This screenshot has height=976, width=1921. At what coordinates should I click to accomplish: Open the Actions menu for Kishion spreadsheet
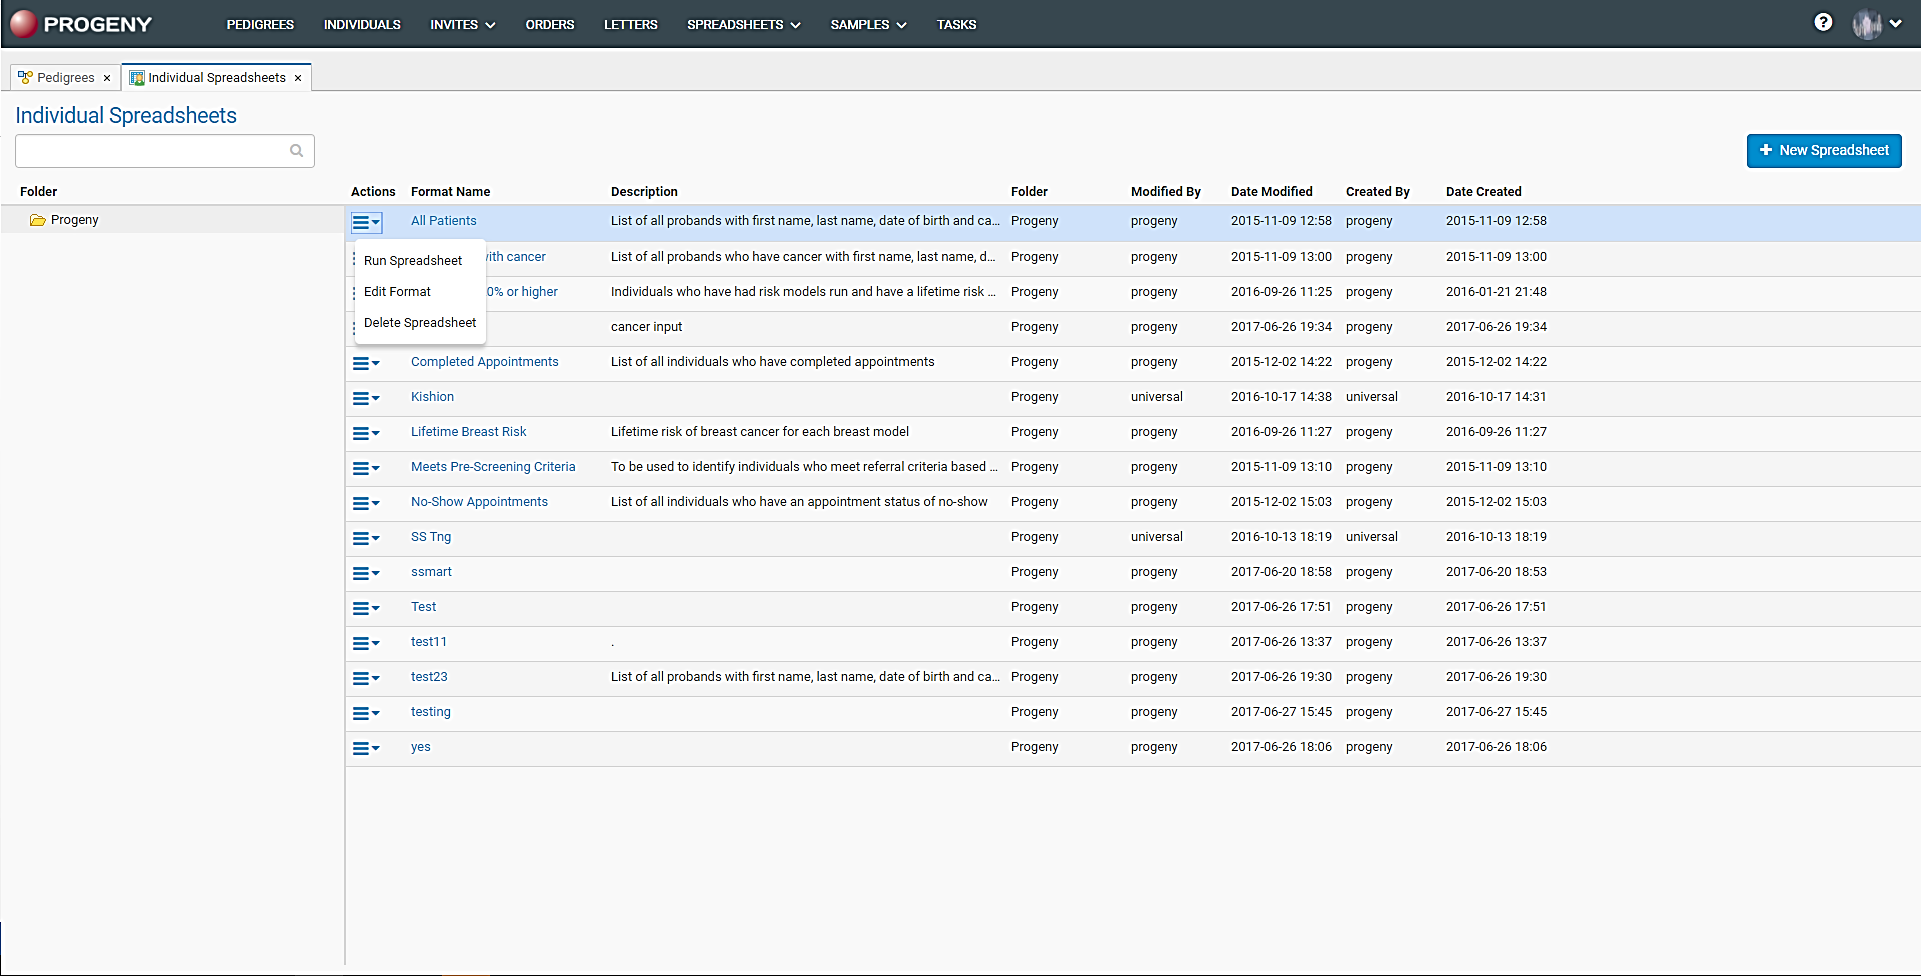(x=366, y=398)
